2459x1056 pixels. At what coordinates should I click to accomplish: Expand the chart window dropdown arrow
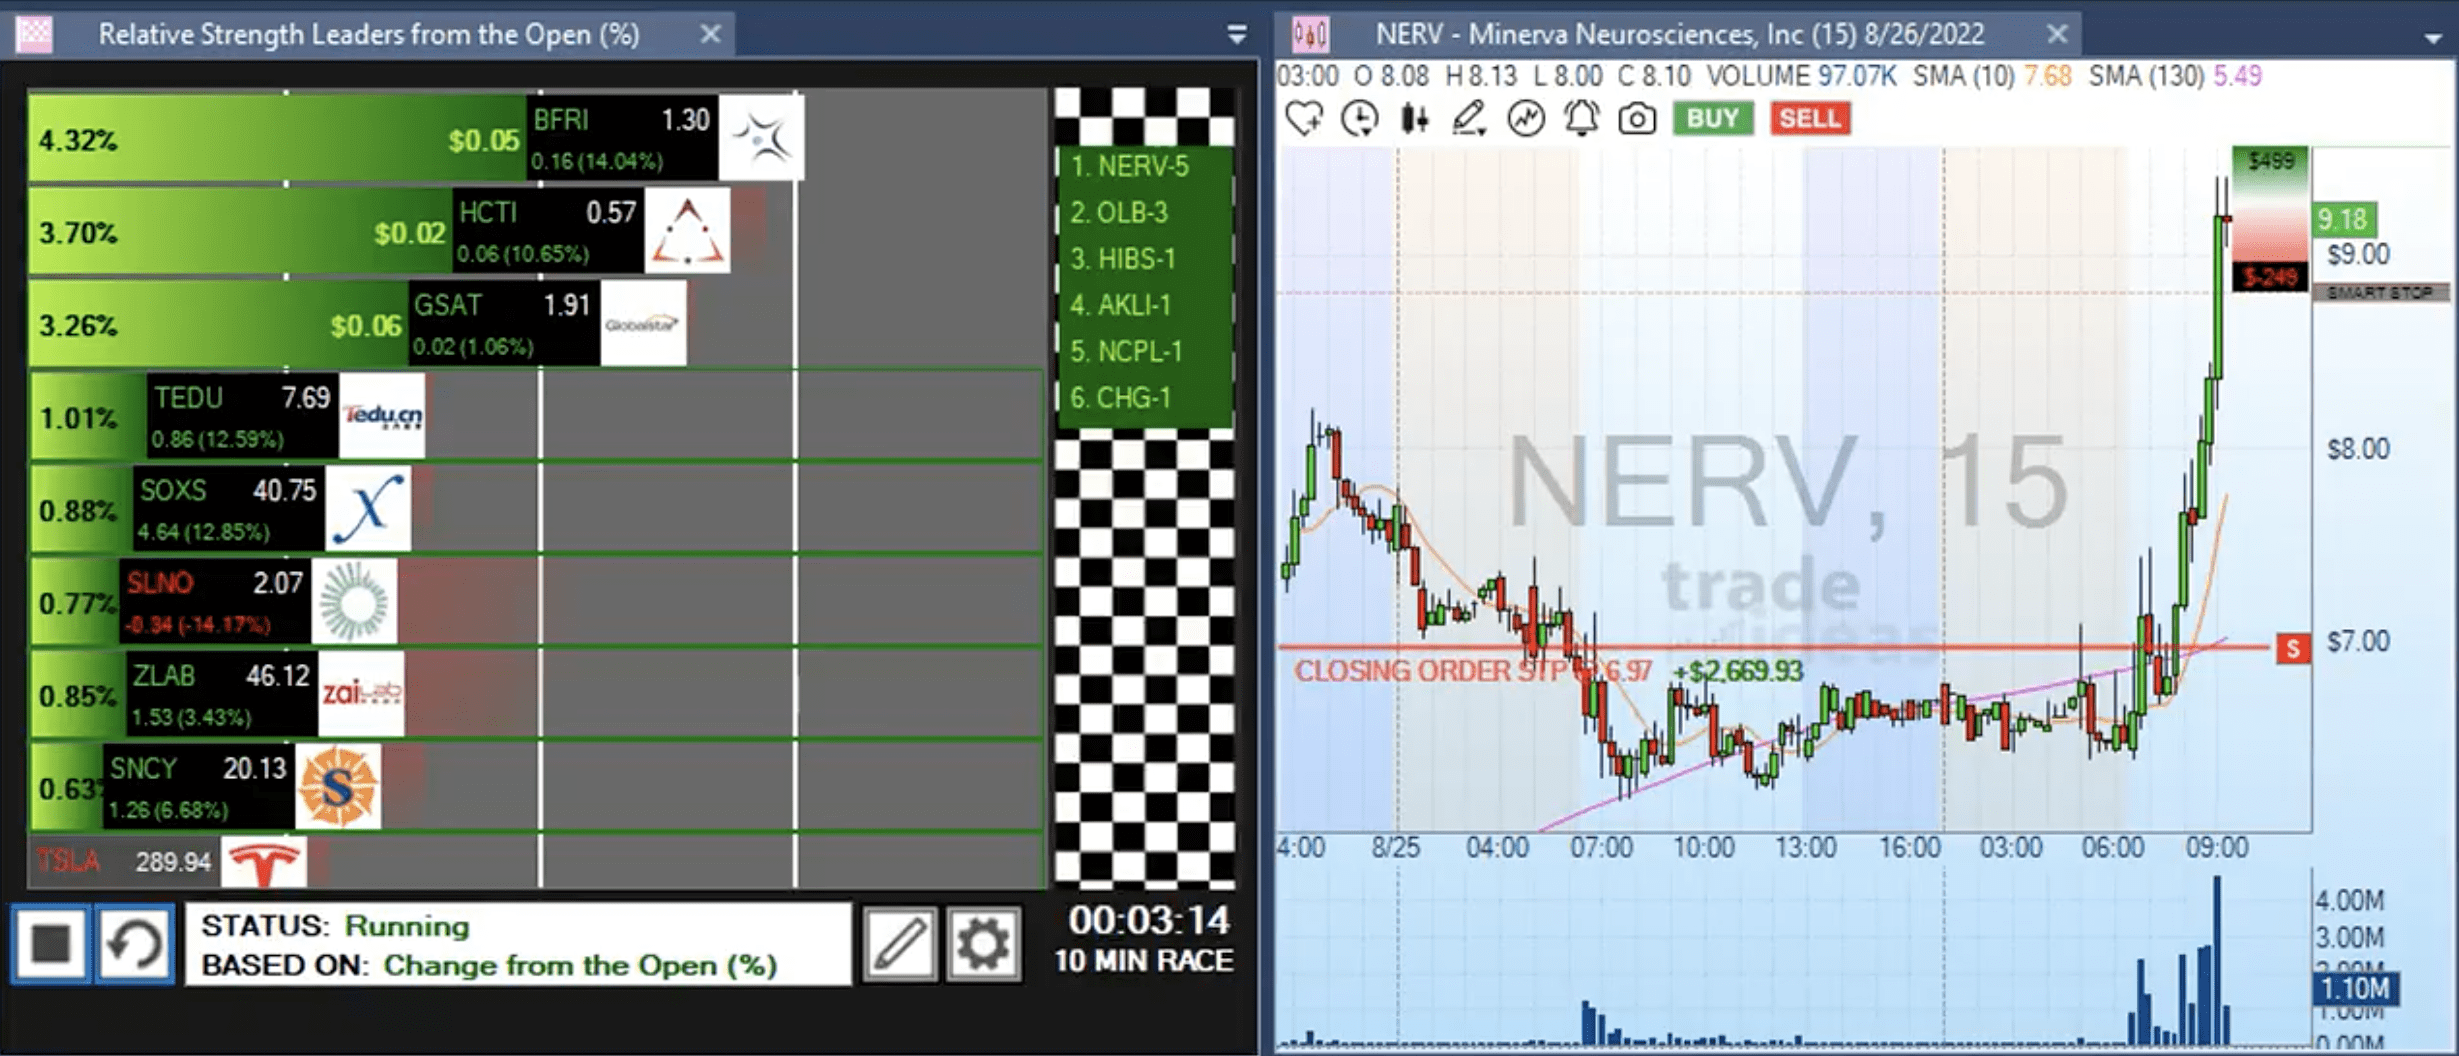point(2433,38)
